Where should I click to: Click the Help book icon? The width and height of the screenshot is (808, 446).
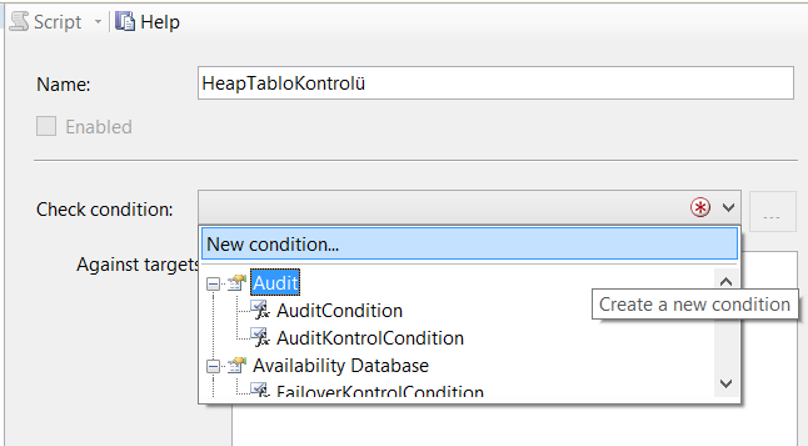click(125, 22)
